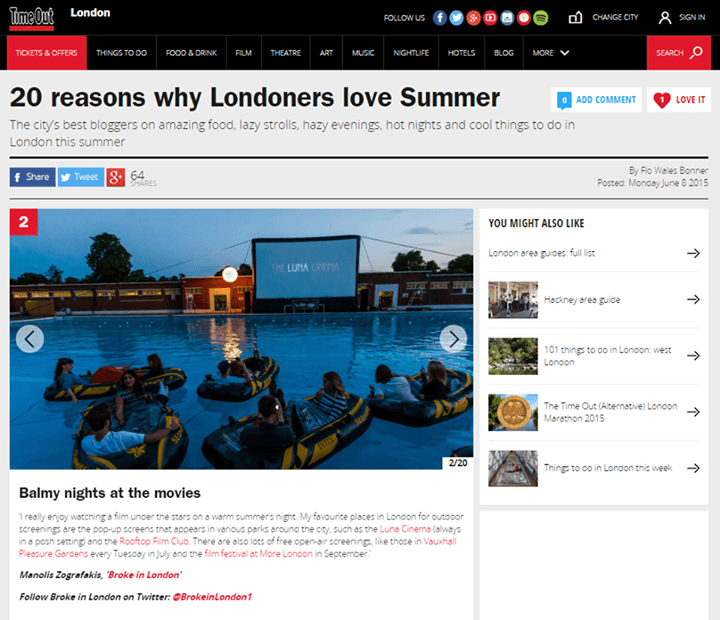This screenshot has width=720, height=620.
Task: Open Time Out's Facebook page icon
Action: [x=439, y=18]
